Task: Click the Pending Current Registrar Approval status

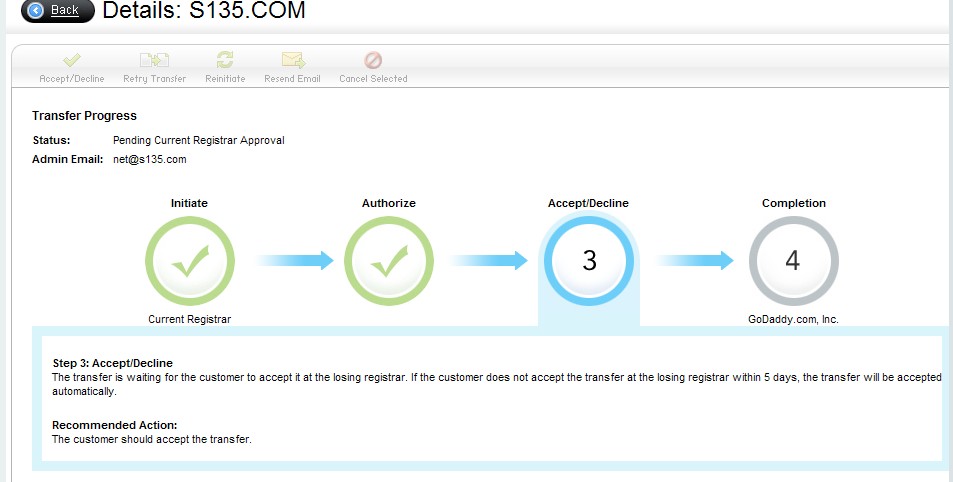Action: click(x=198, y=140)
